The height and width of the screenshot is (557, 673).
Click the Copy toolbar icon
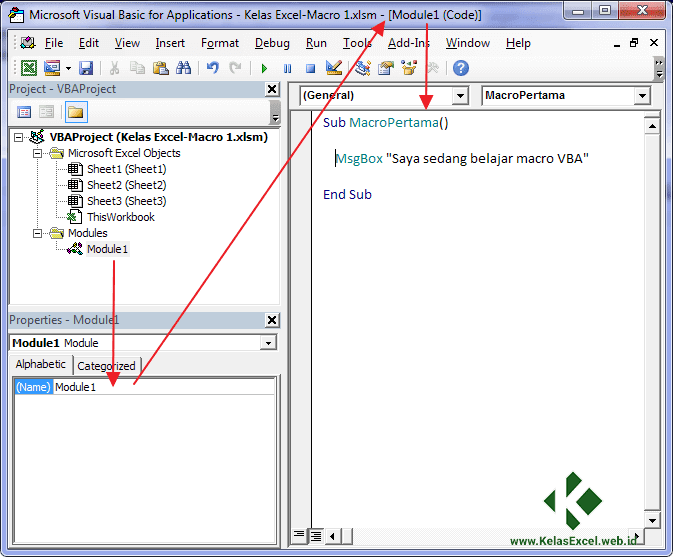pos(137,68)
